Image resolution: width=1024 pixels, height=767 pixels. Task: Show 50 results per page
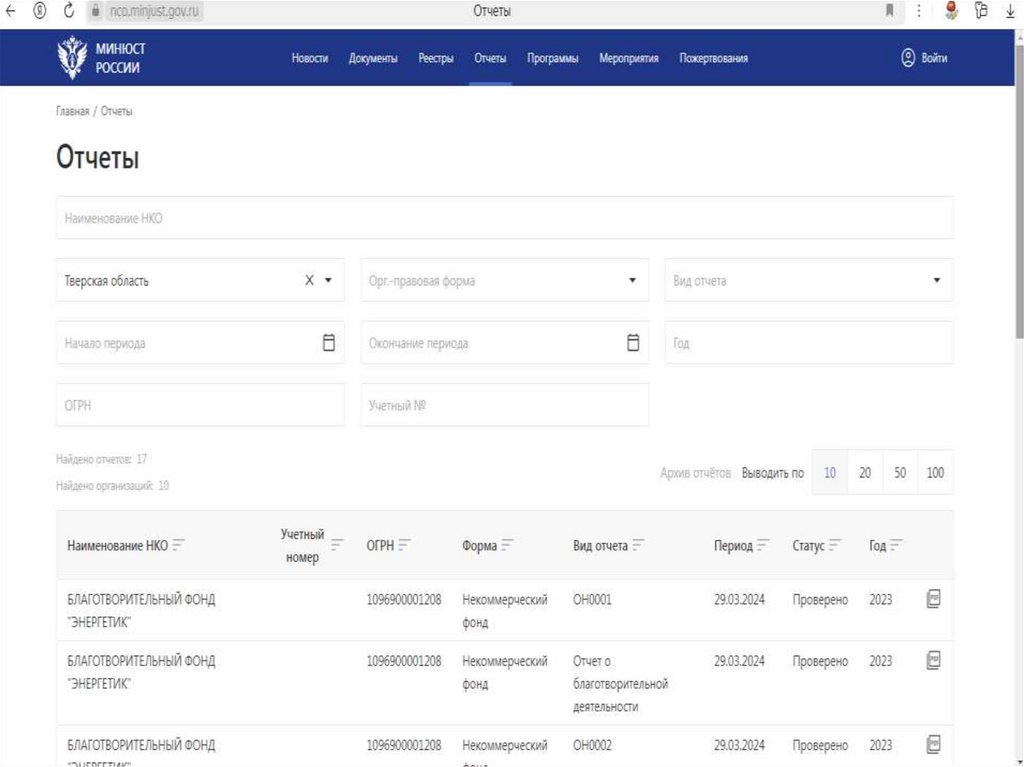tap(900, 473)
